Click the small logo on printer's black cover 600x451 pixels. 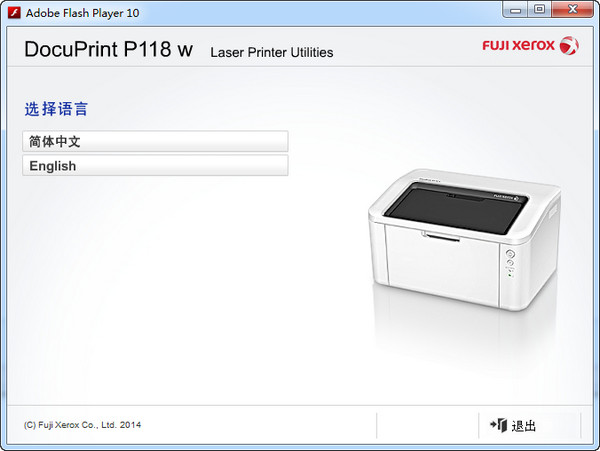506,197
